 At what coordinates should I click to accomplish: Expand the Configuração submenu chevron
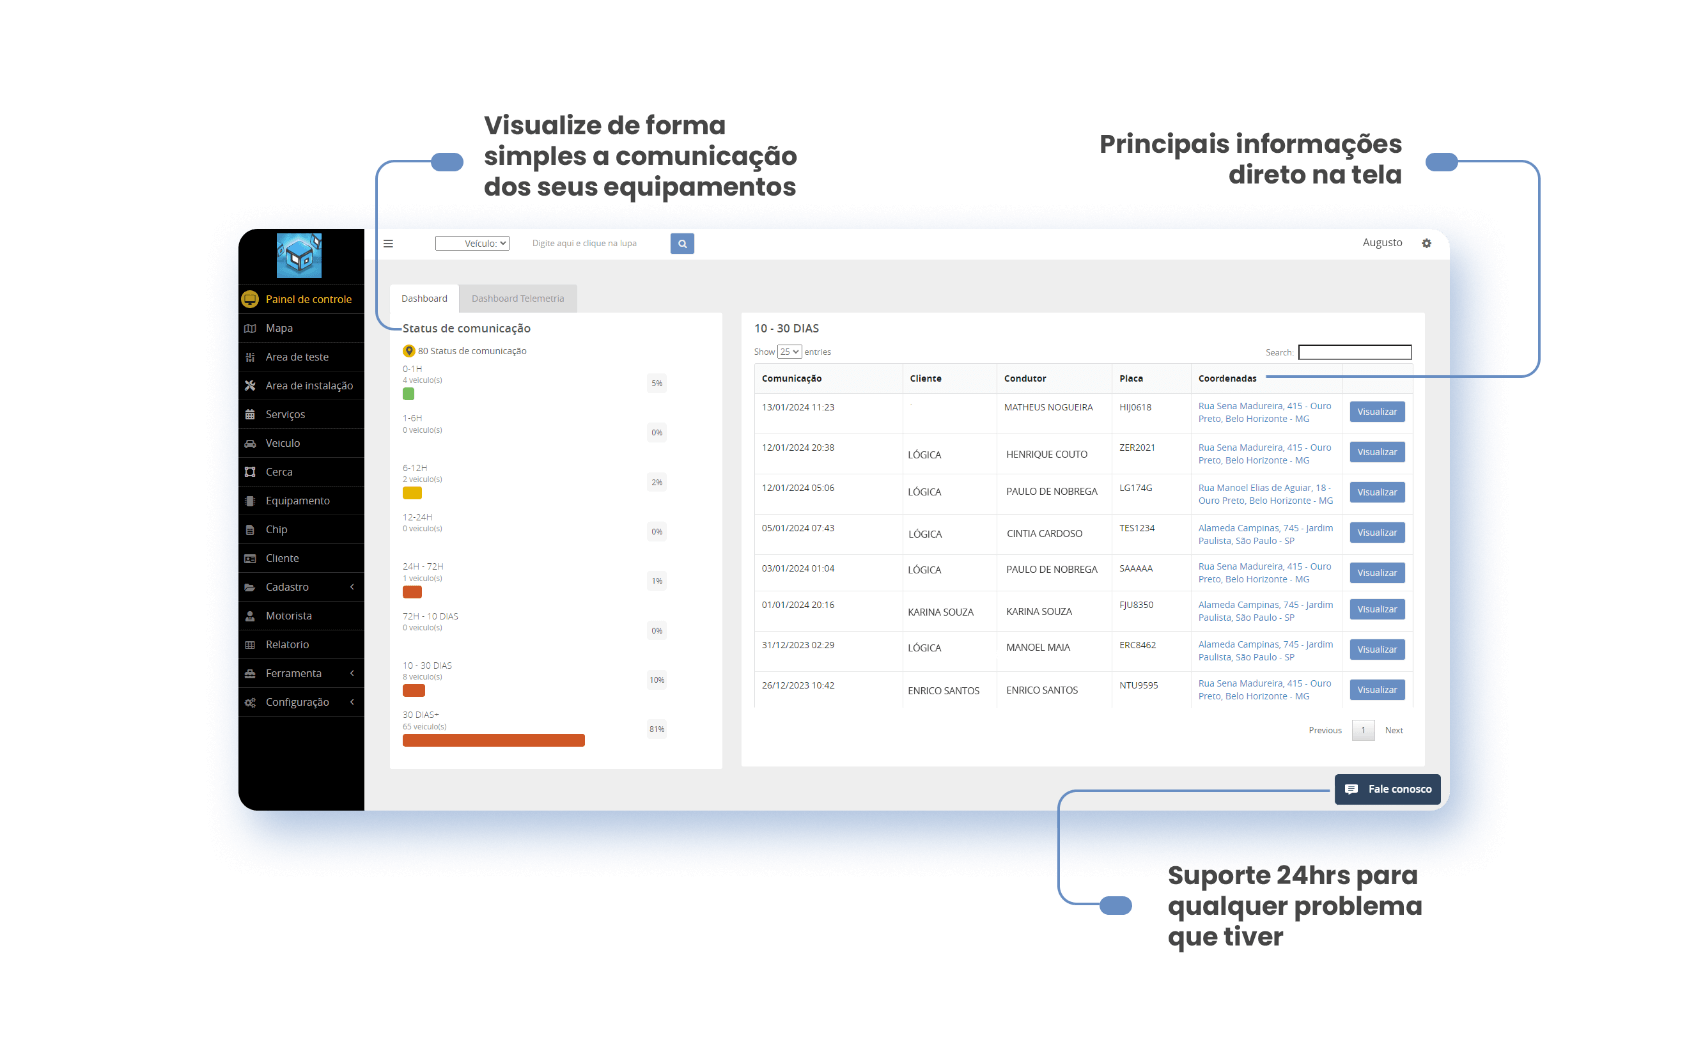point(352,702)
